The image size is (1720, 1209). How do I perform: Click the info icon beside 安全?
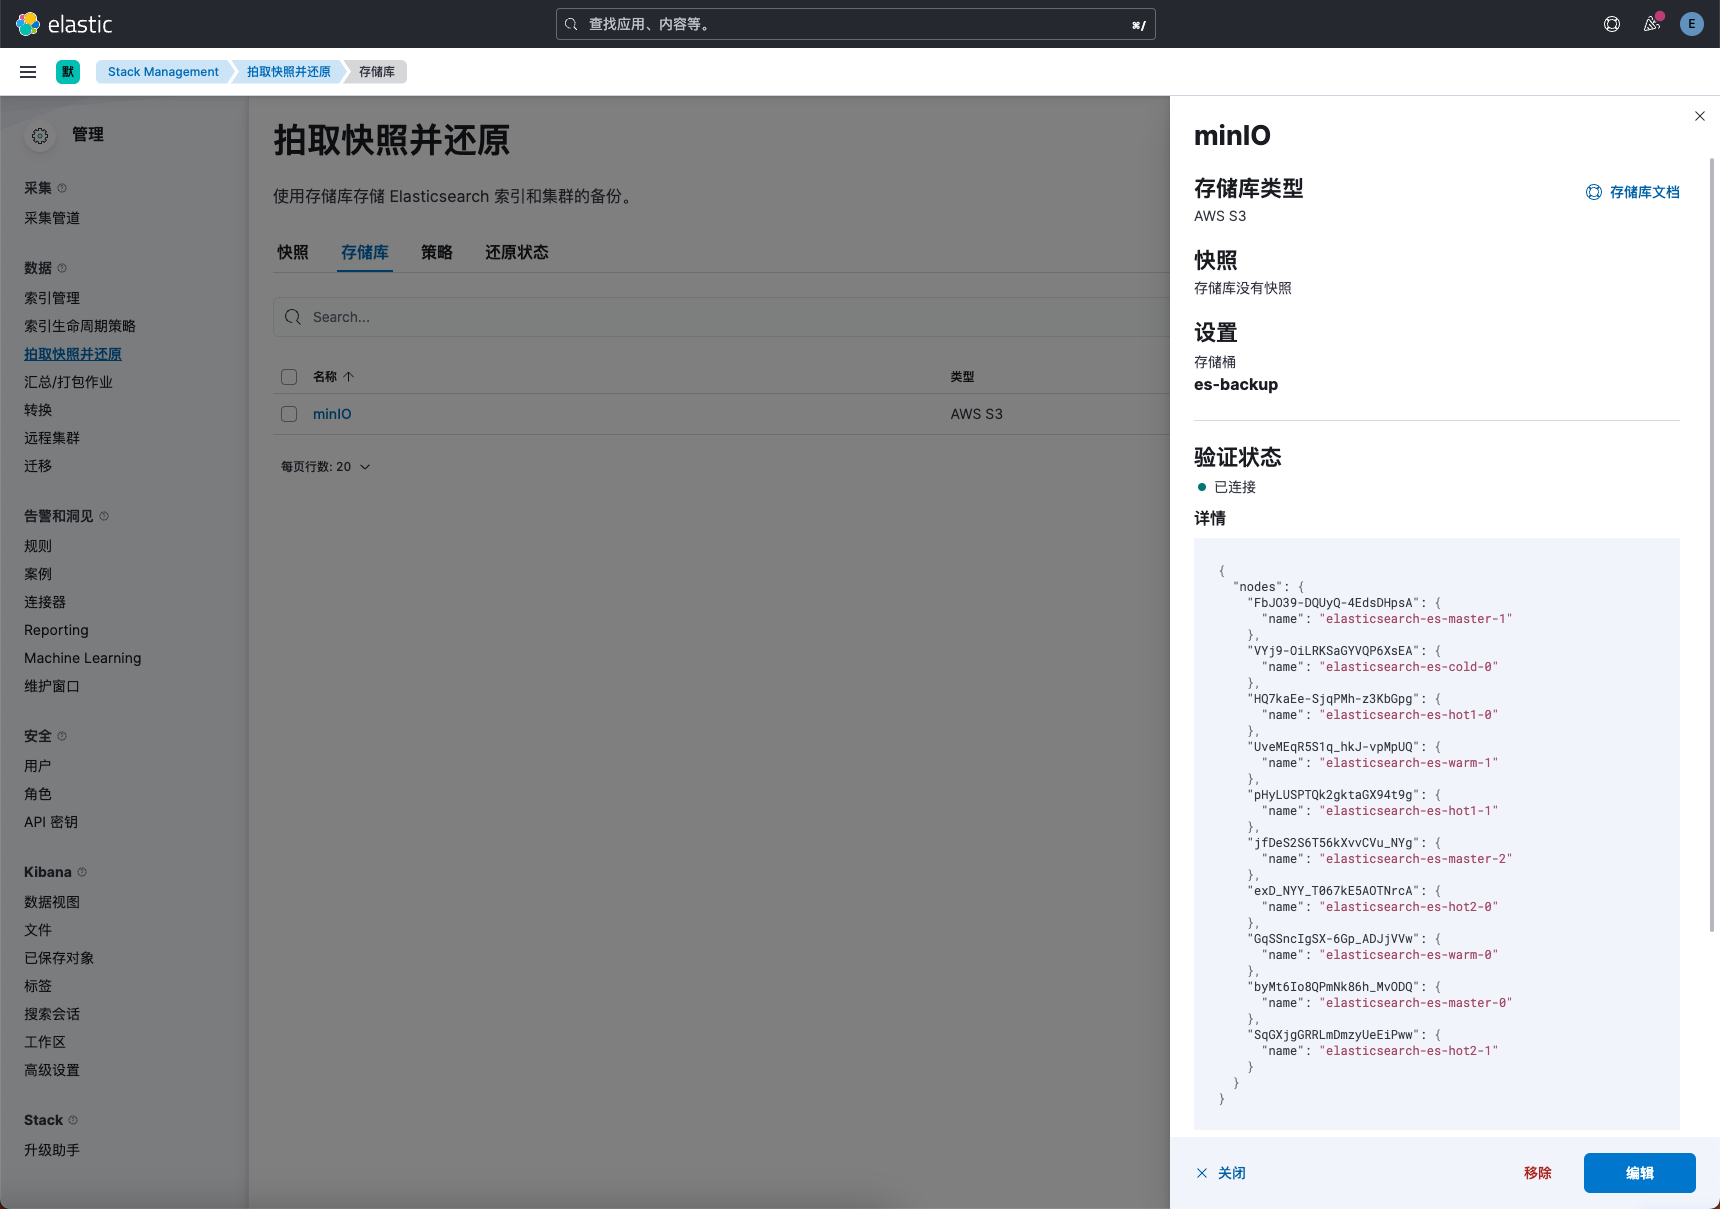point(62,736)
